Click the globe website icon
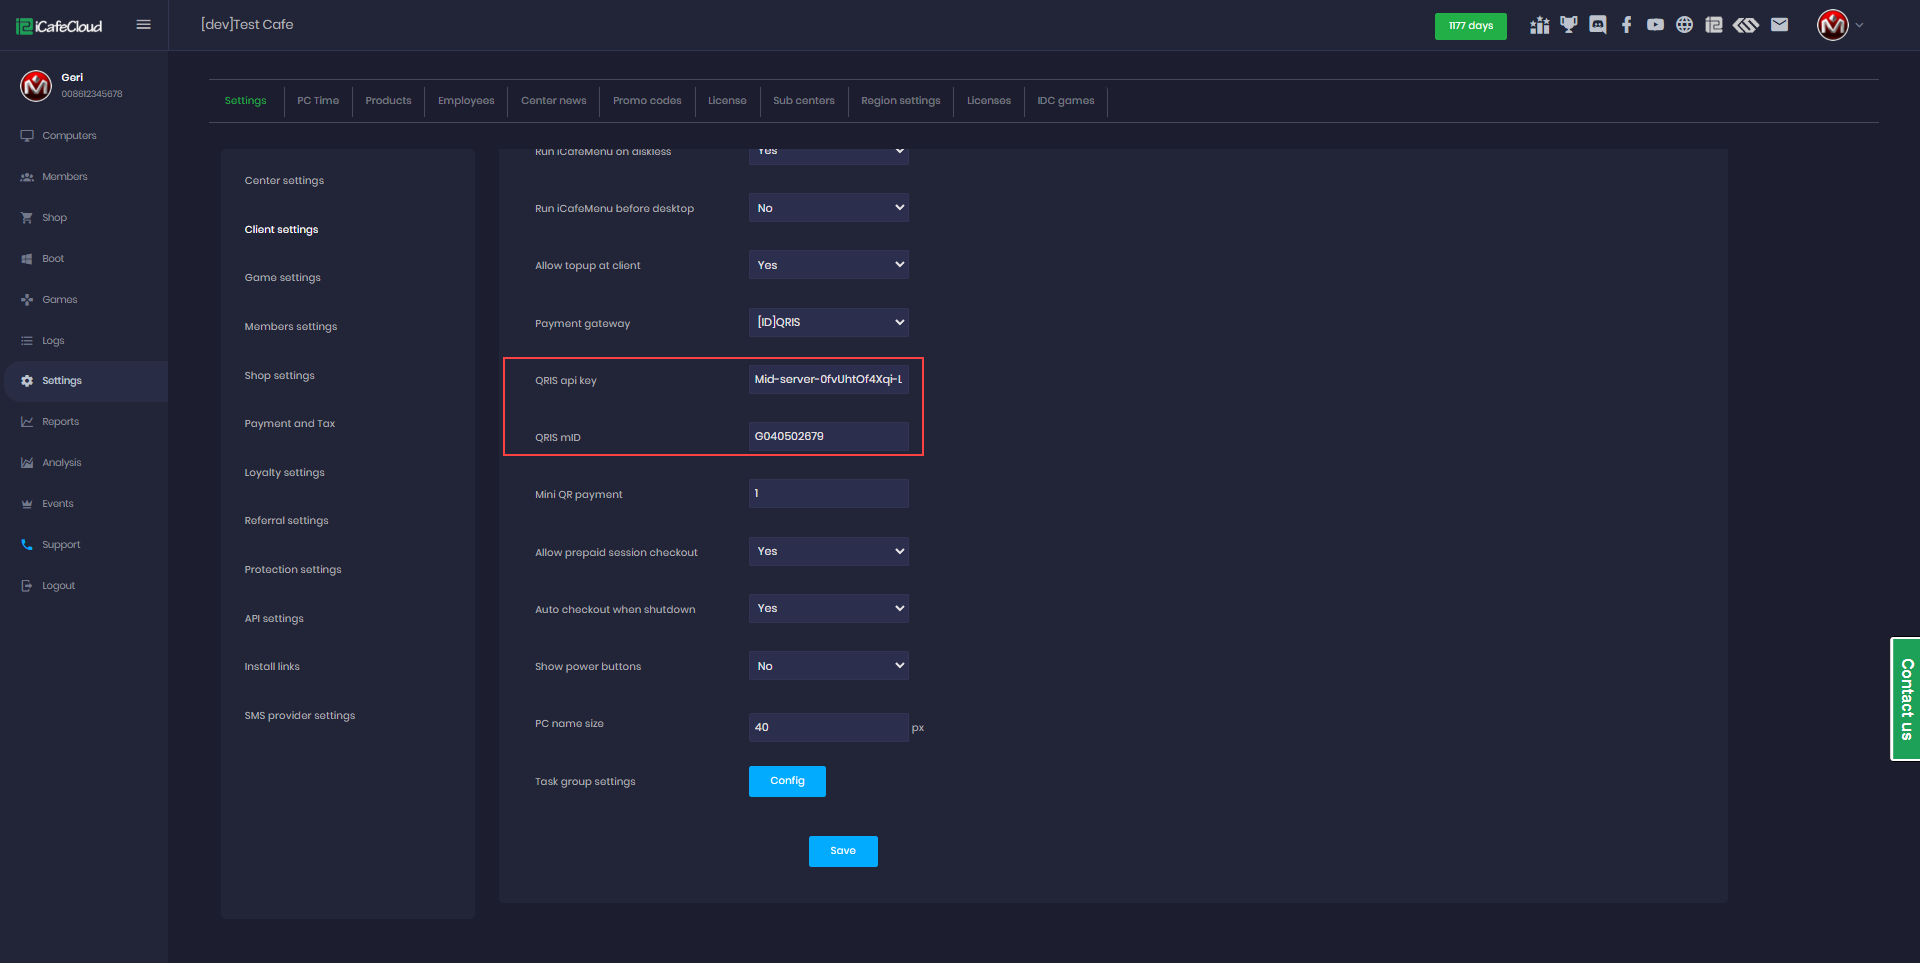1920x963 pixels. [x=1684, y=25]
